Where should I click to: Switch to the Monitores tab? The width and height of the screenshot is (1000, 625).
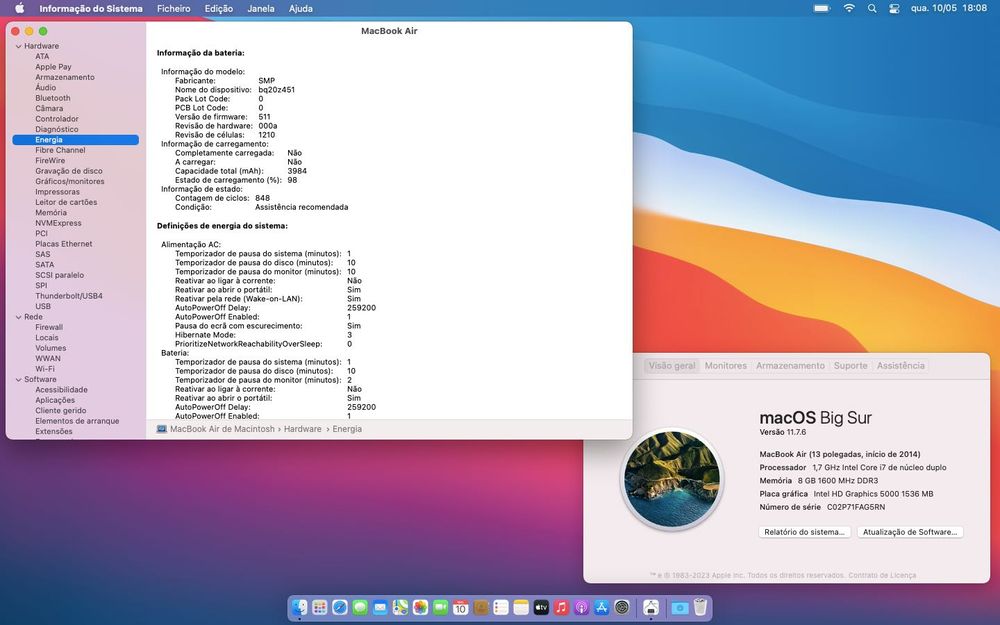(725, 365)
